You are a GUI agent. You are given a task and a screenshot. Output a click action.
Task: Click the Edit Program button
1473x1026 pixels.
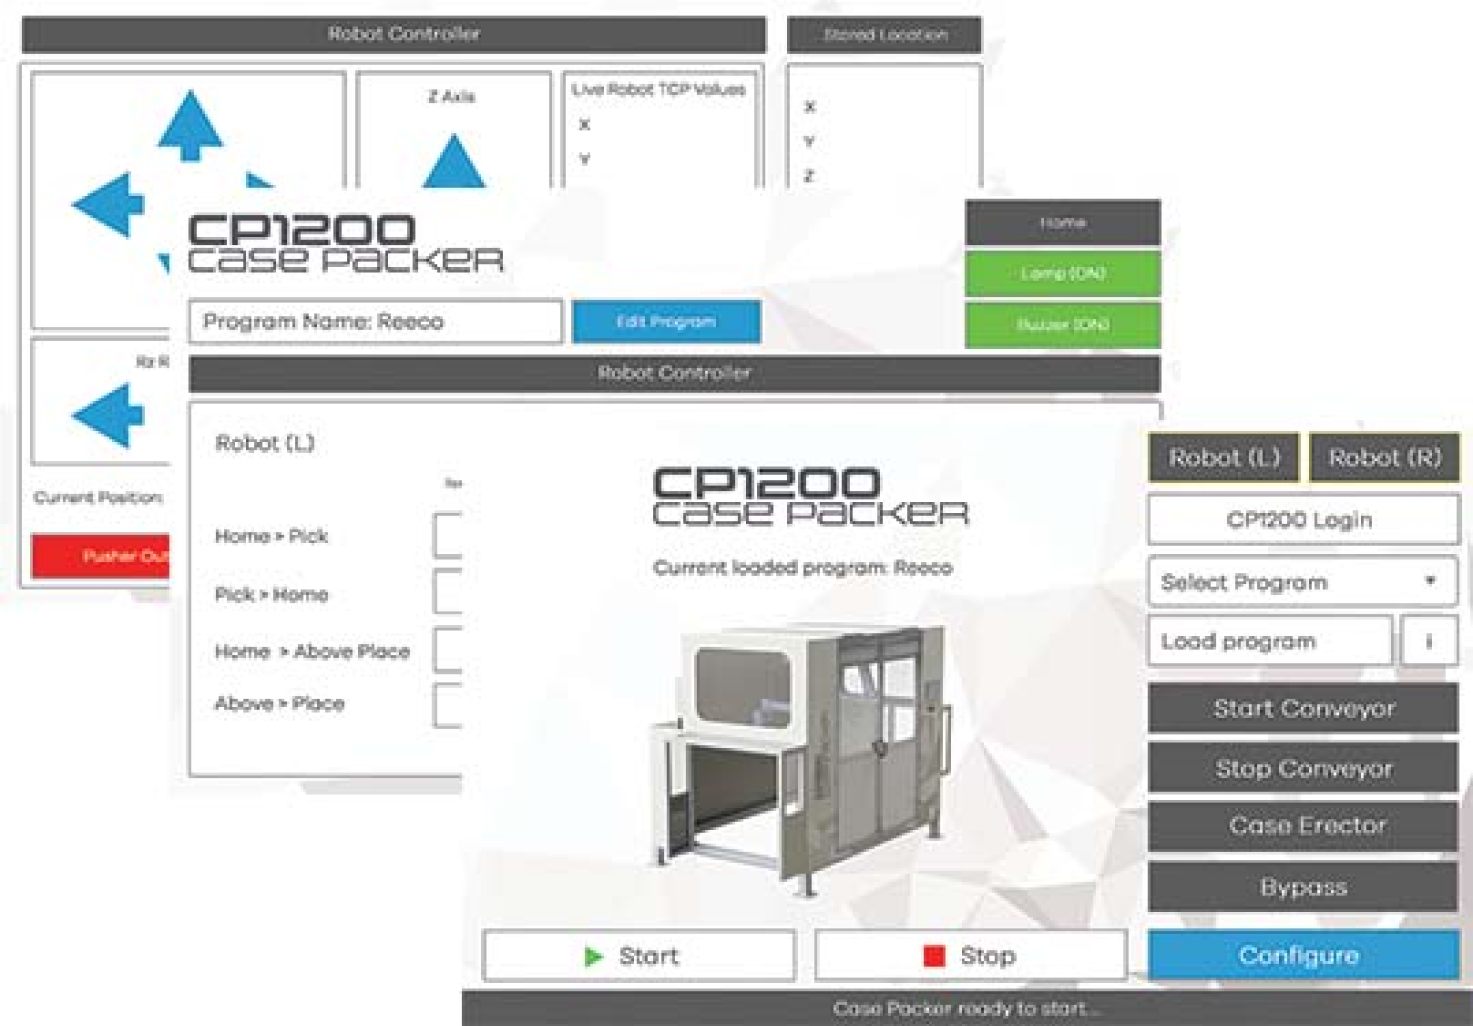tap(666, 322)
